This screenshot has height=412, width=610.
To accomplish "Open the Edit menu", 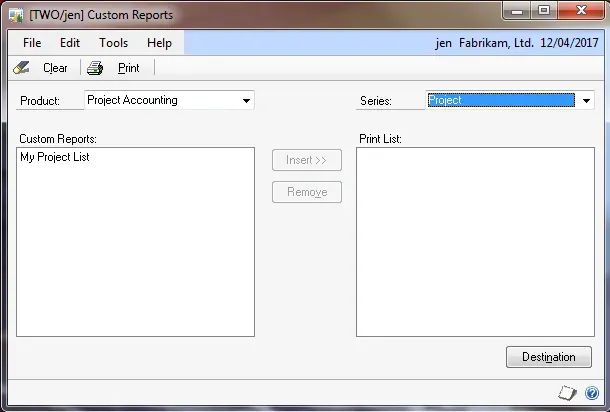I will [70, 43].
